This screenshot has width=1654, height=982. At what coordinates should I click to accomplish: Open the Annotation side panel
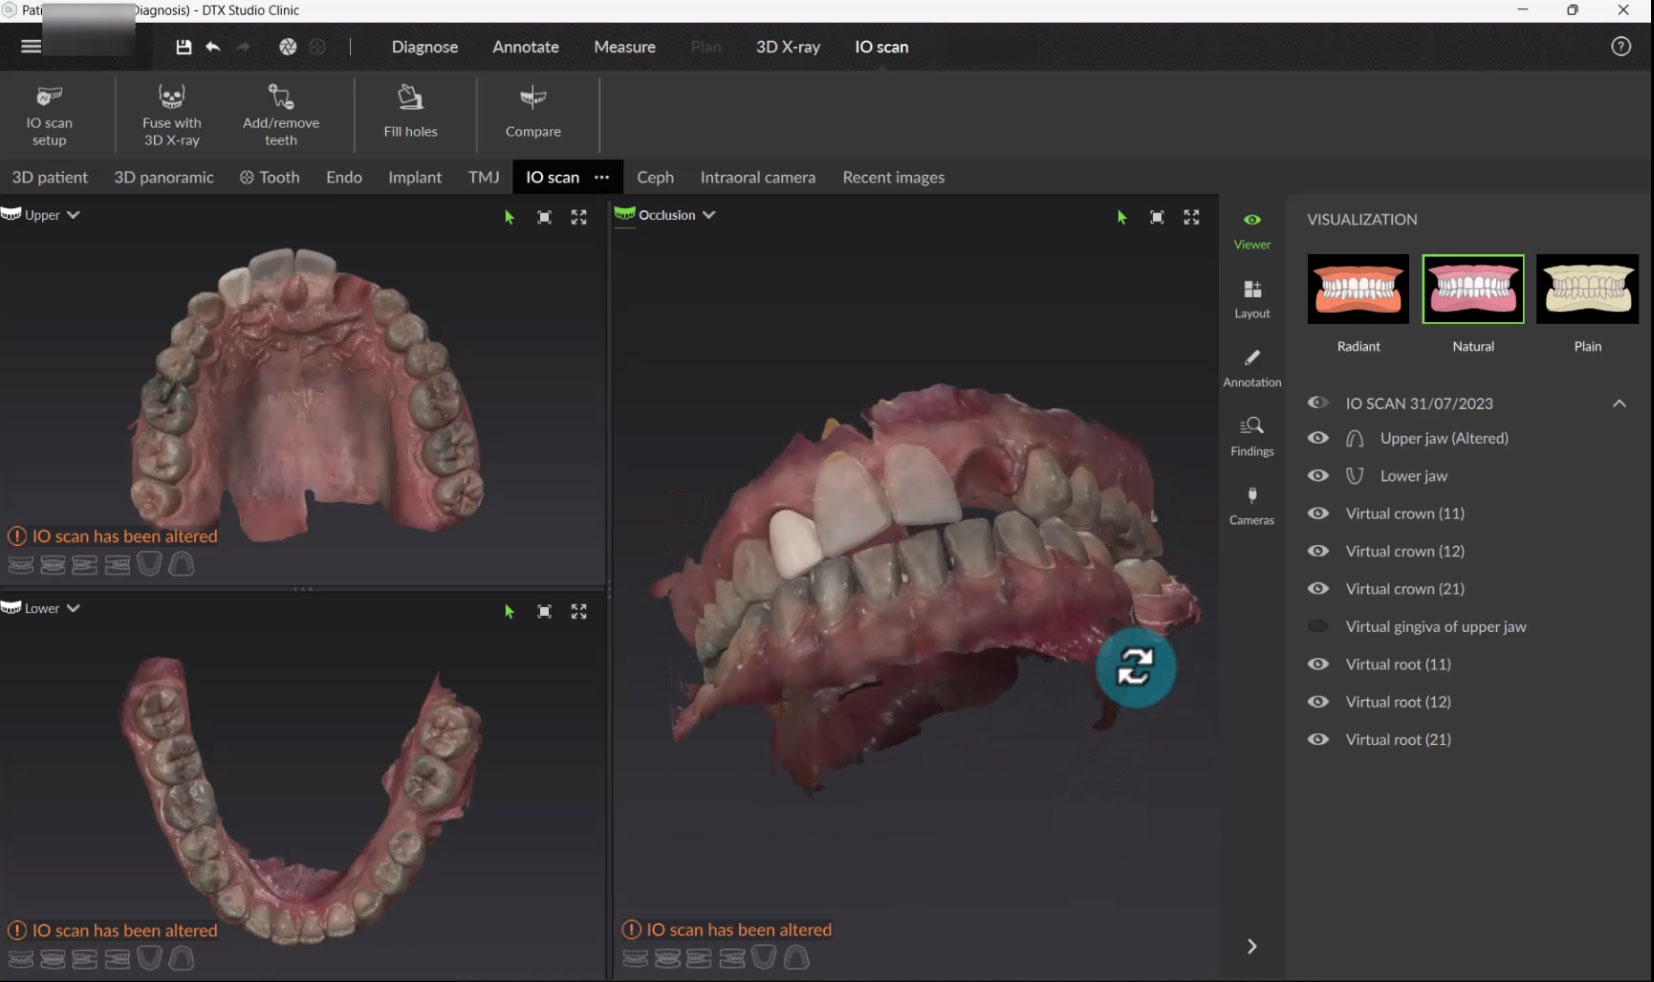[1252, 368]
